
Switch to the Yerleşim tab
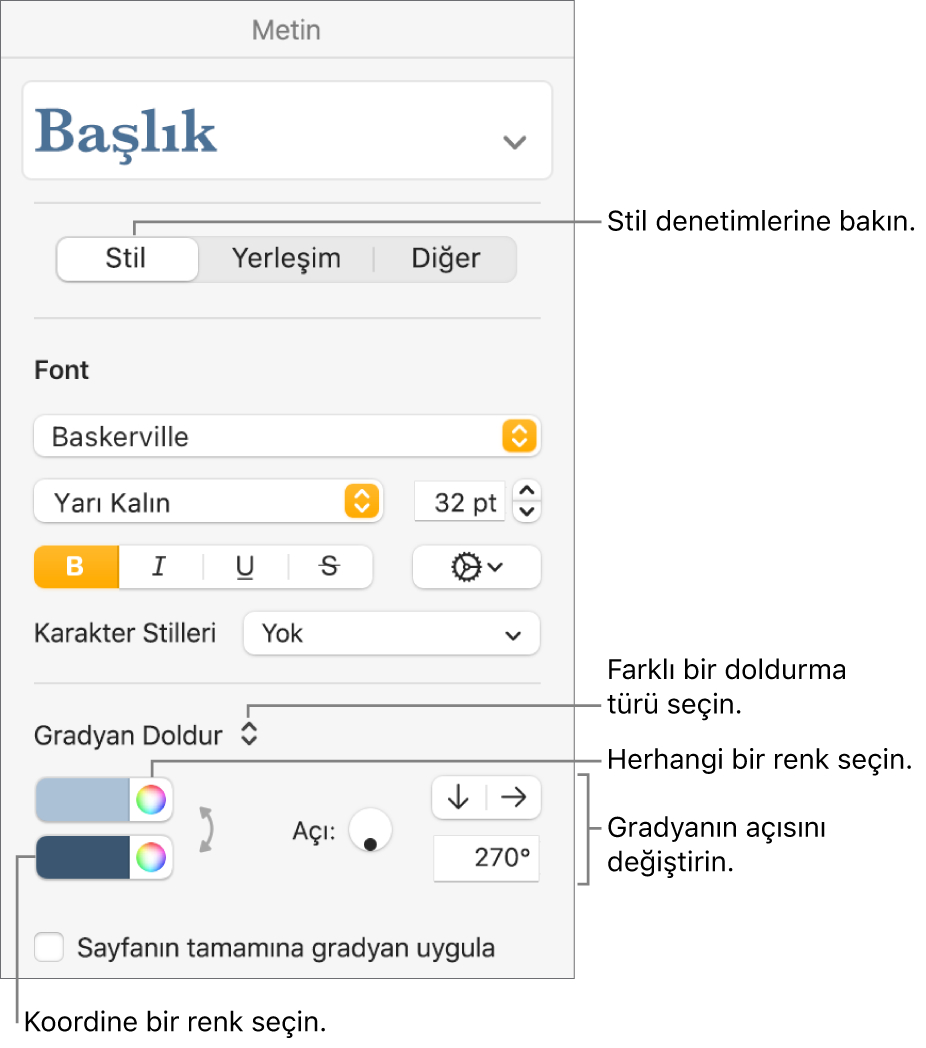point(285,259)
